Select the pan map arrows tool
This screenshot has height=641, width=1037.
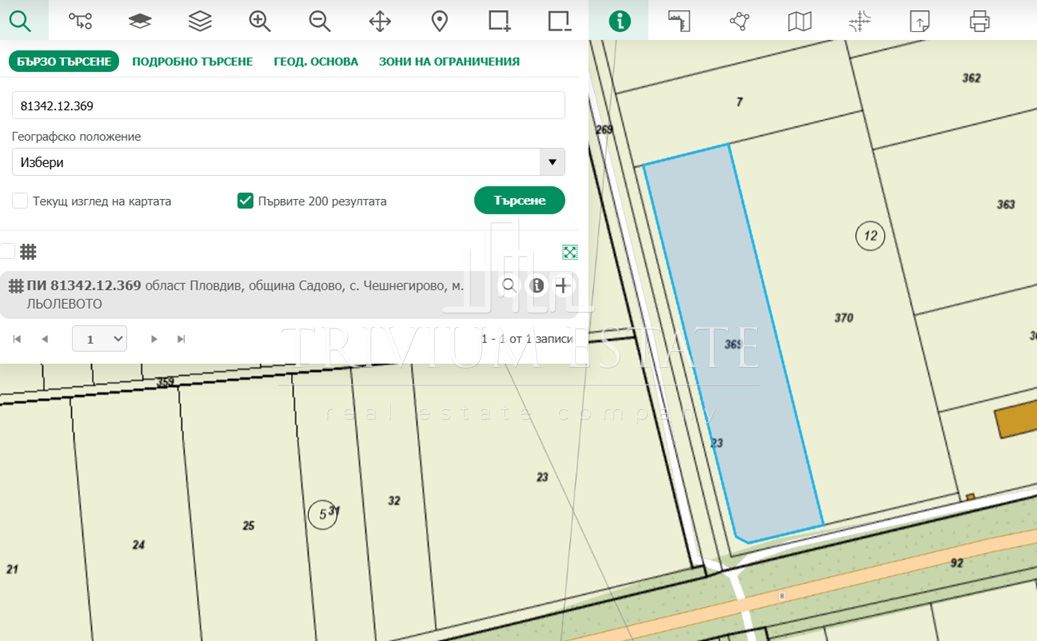[x=380, y=20]
